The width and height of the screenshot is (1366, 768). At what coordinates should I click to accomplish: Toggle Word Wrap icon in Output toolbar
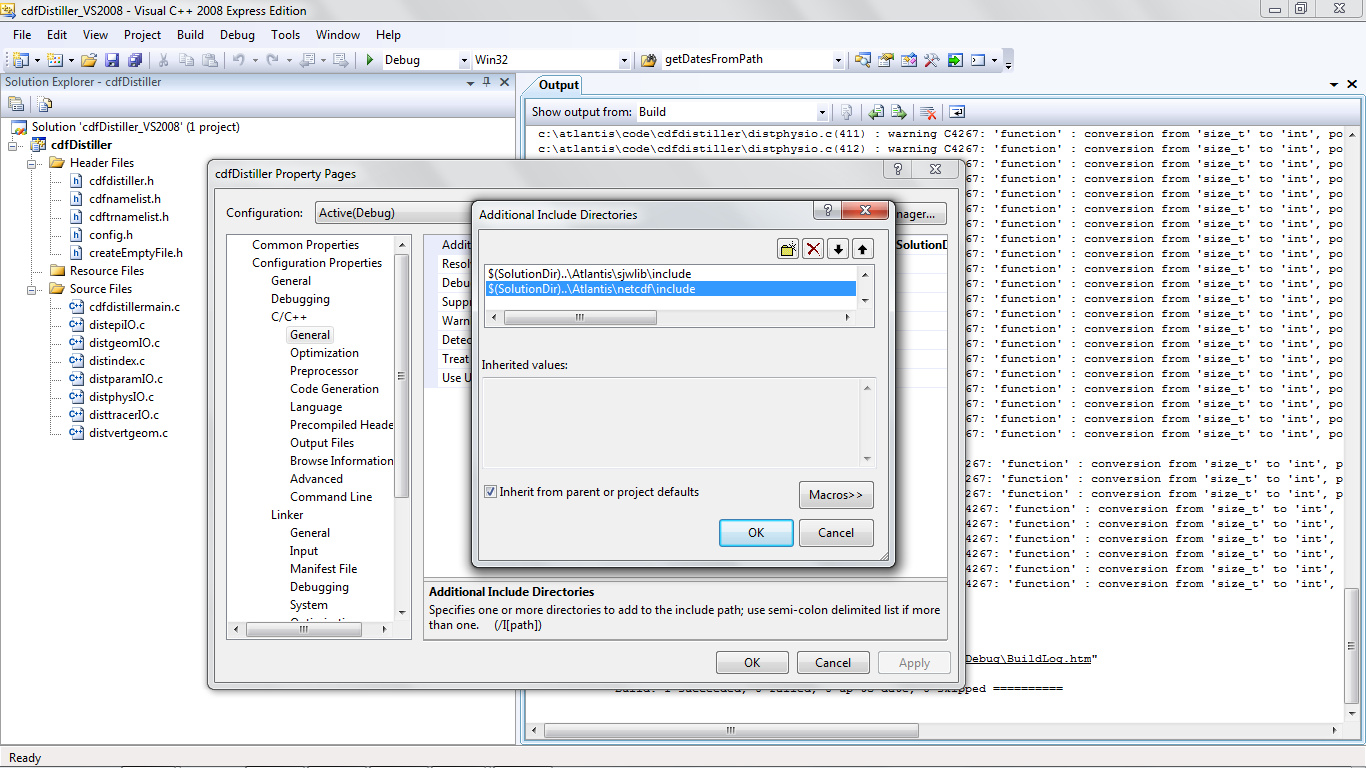957,112
